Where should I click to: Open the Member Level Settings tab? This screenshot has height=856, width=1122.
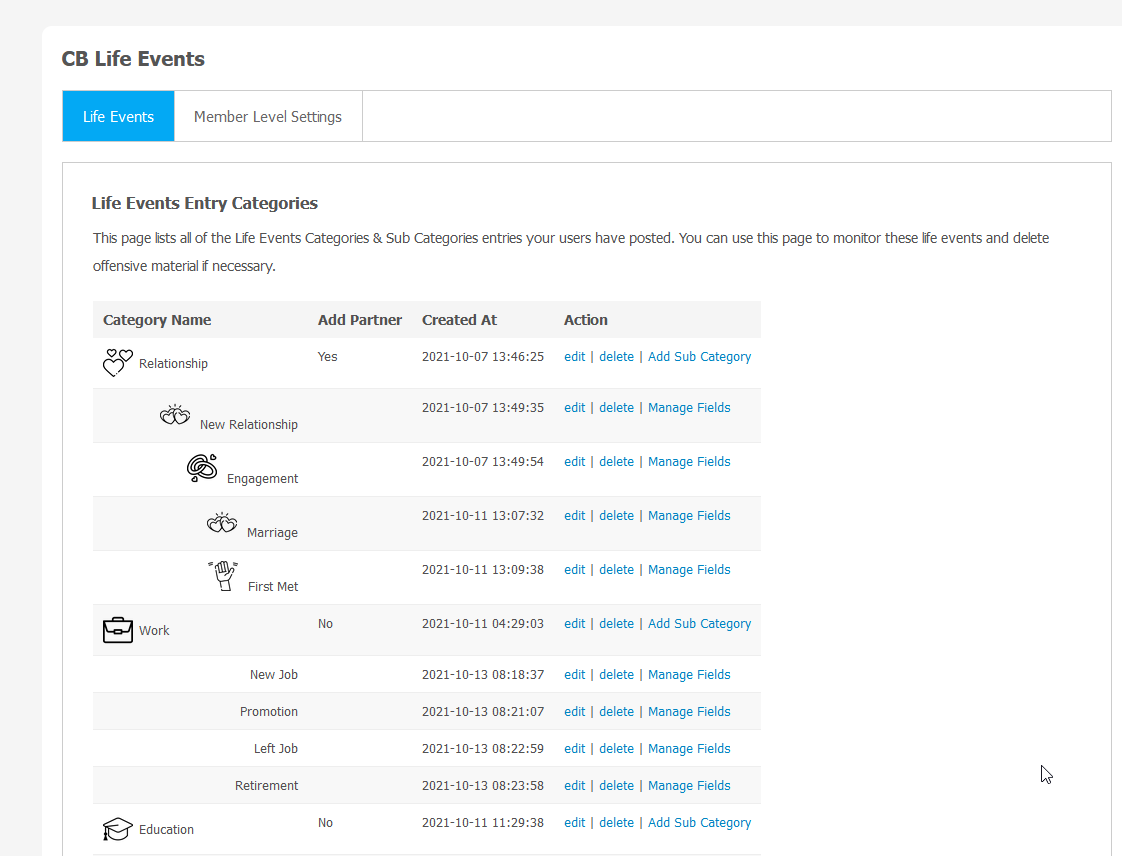coord(268,117)
